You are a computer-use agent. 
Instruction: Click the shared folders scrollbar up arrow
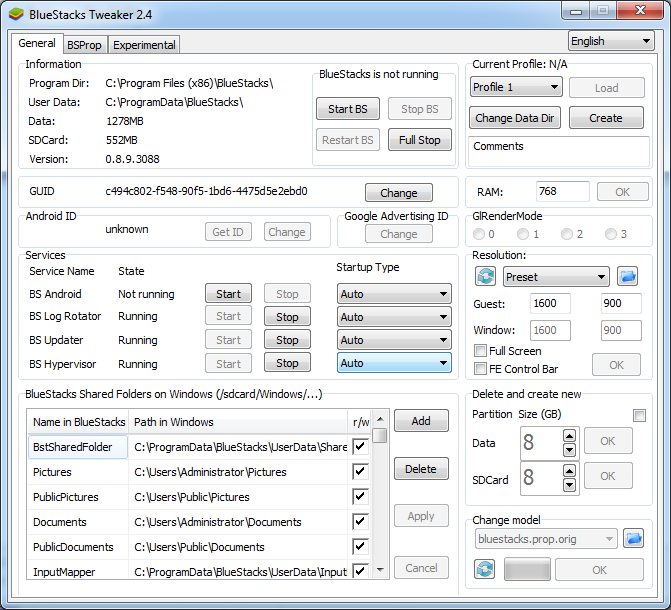tap(380, 419)
